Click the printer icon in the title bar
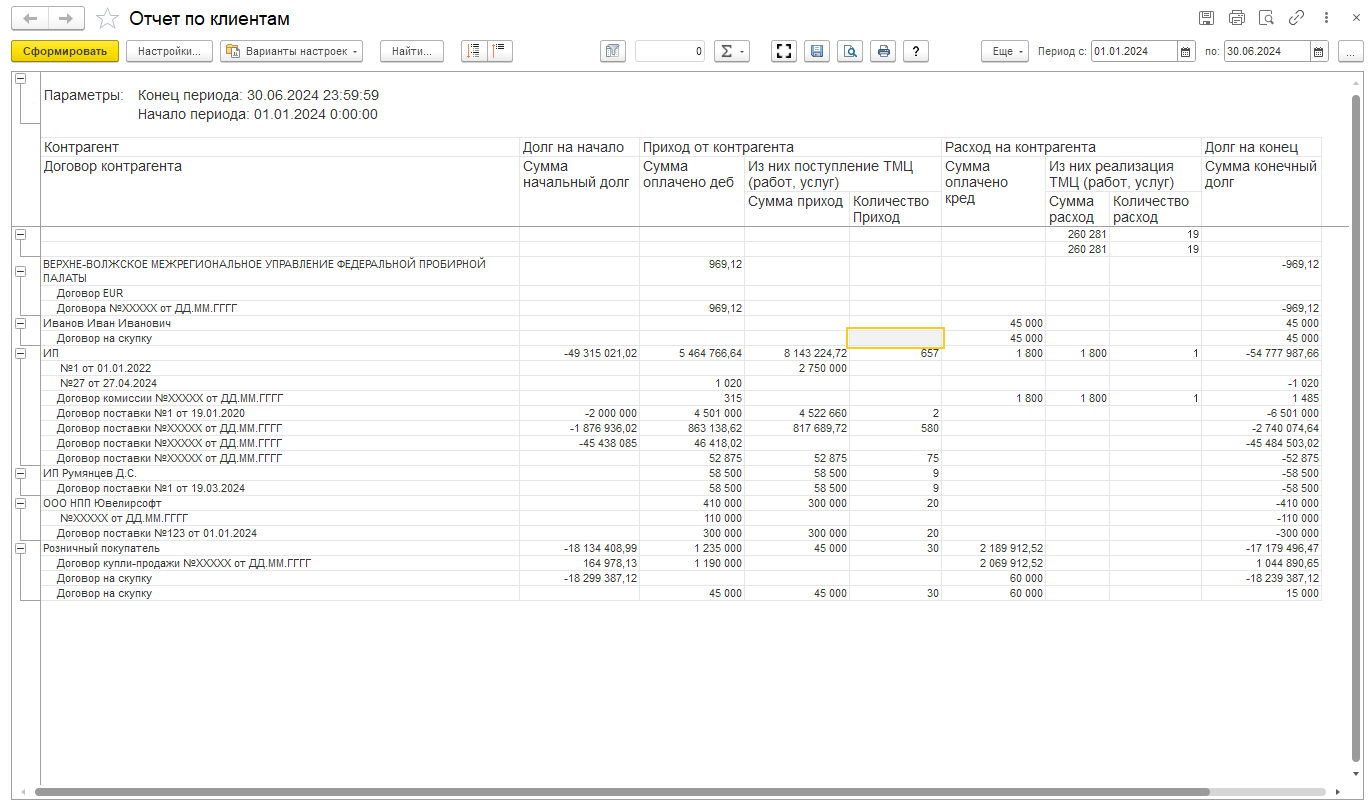1368x804 pixels. 1237,18
